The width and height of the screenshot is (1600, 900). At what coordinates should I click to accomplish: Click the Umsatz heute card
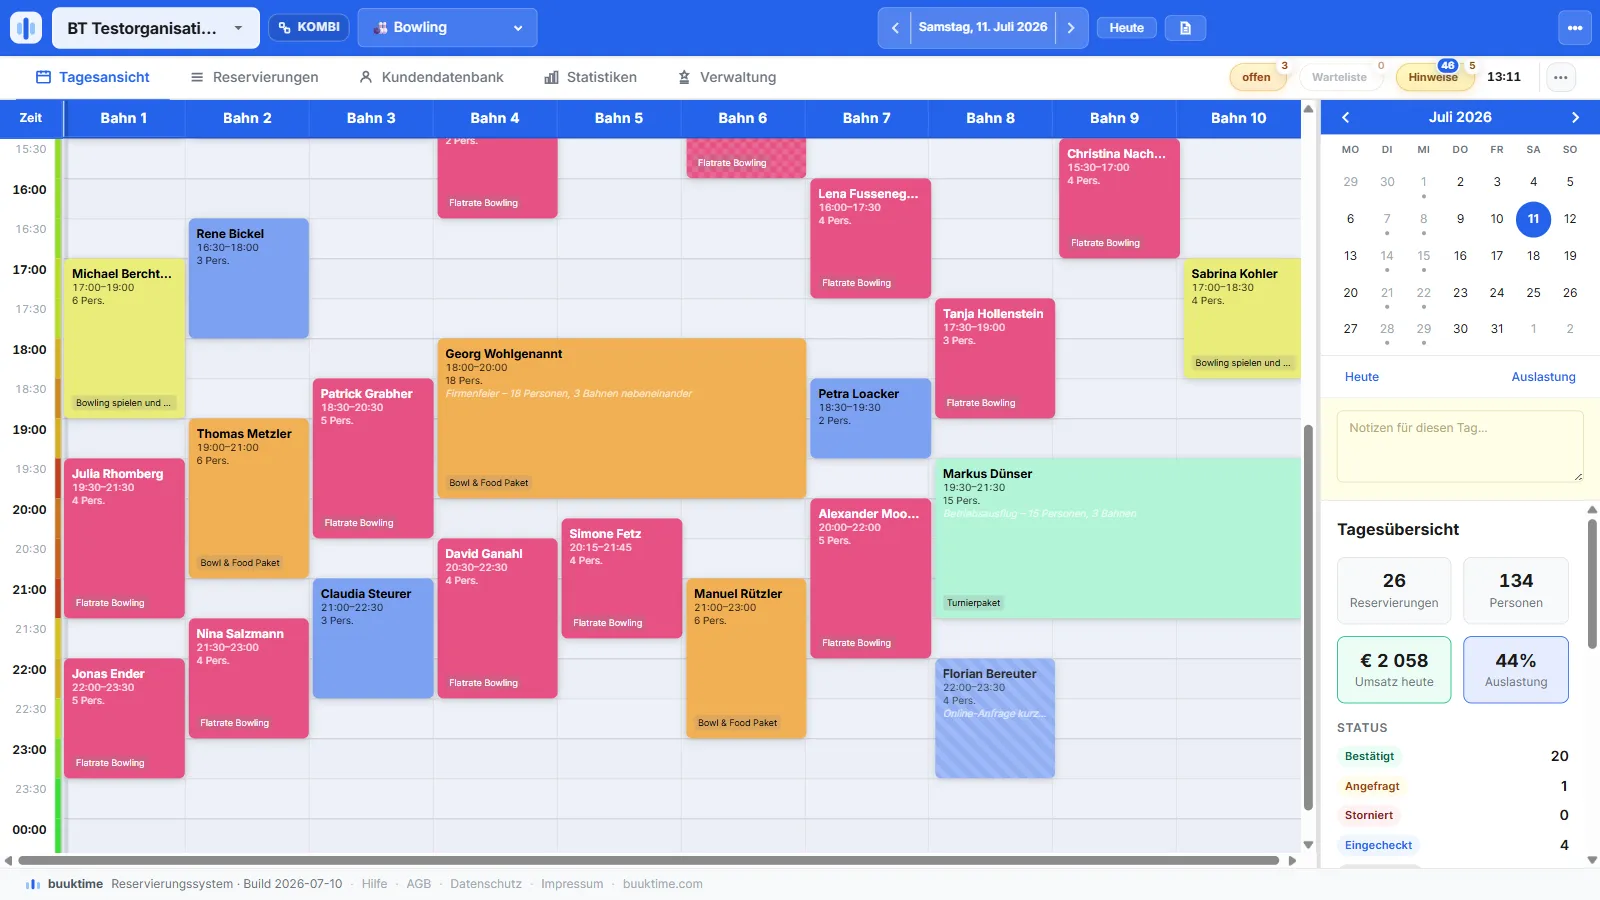point(1394,670)
